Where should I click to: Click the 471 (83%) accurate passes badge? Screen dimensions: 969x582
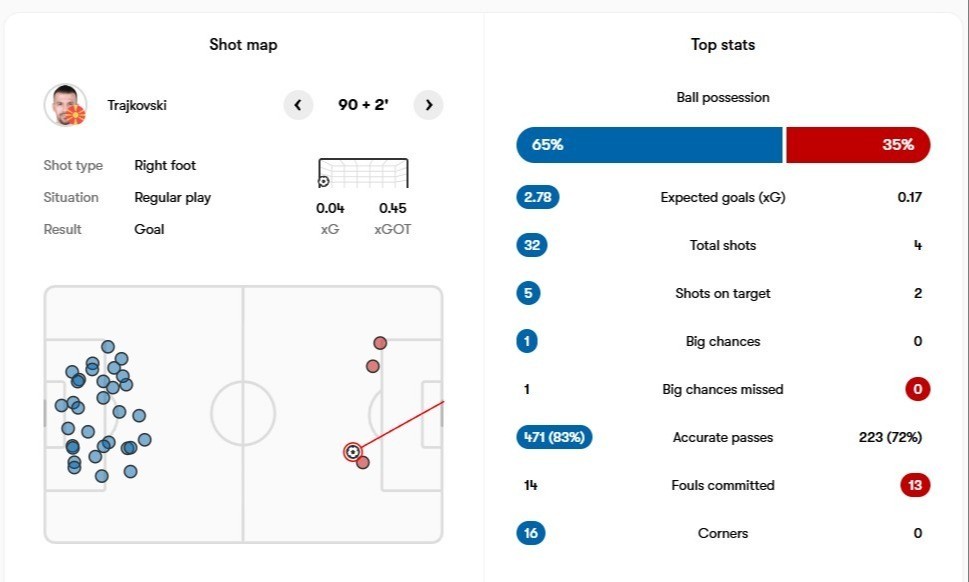pyautogui.click(x=554, y=437)
